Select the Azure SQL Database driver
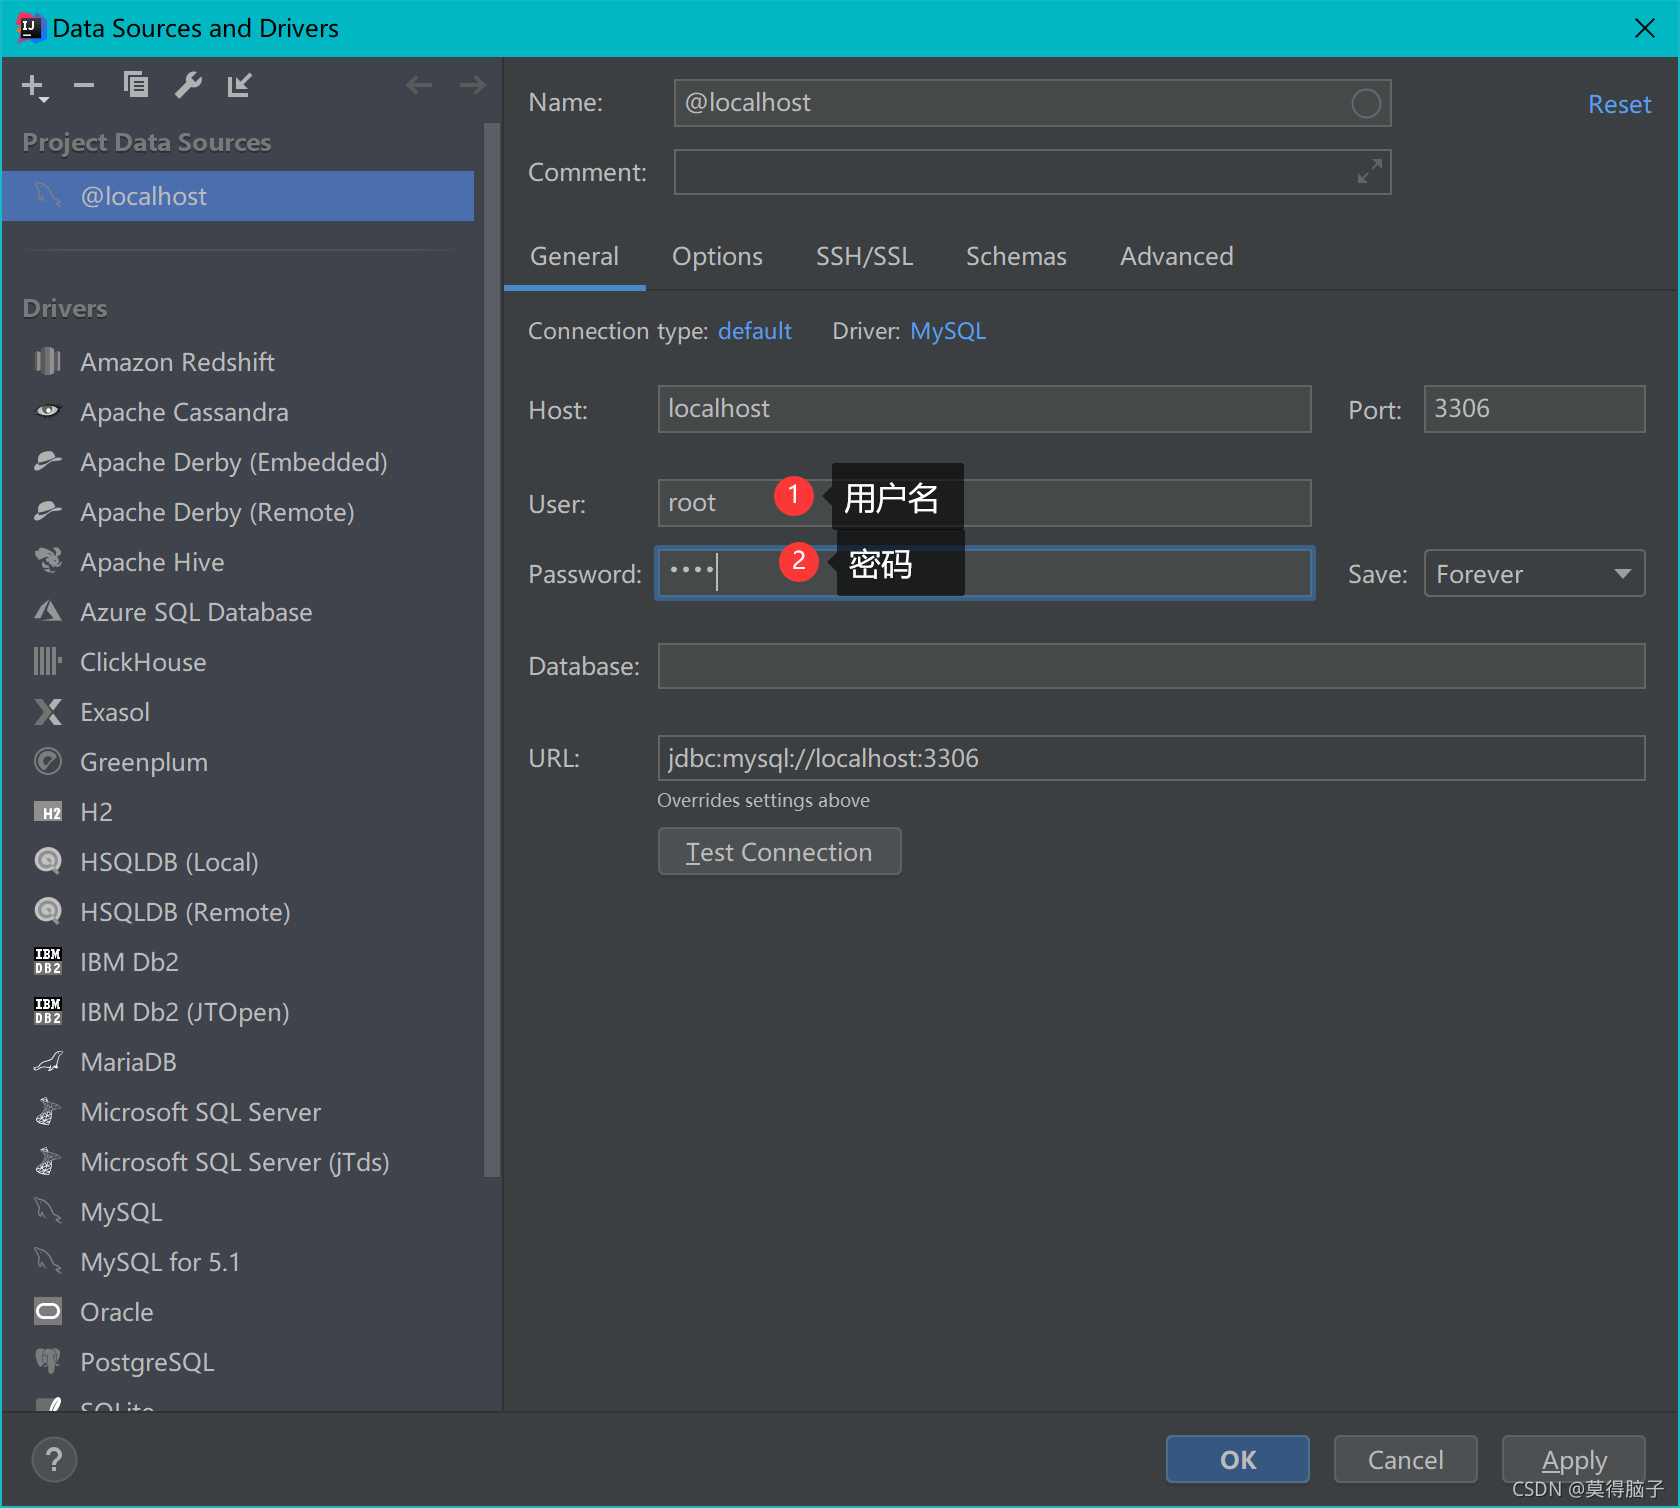 (238, 612)
